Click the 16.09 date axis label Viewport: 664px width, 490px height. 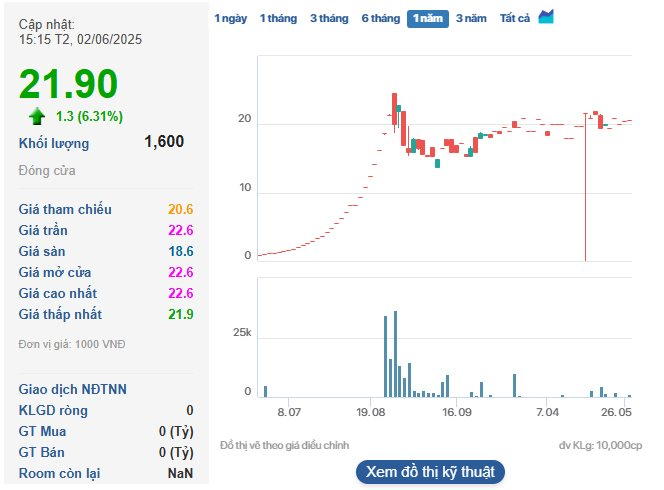[x=456, y=412]
